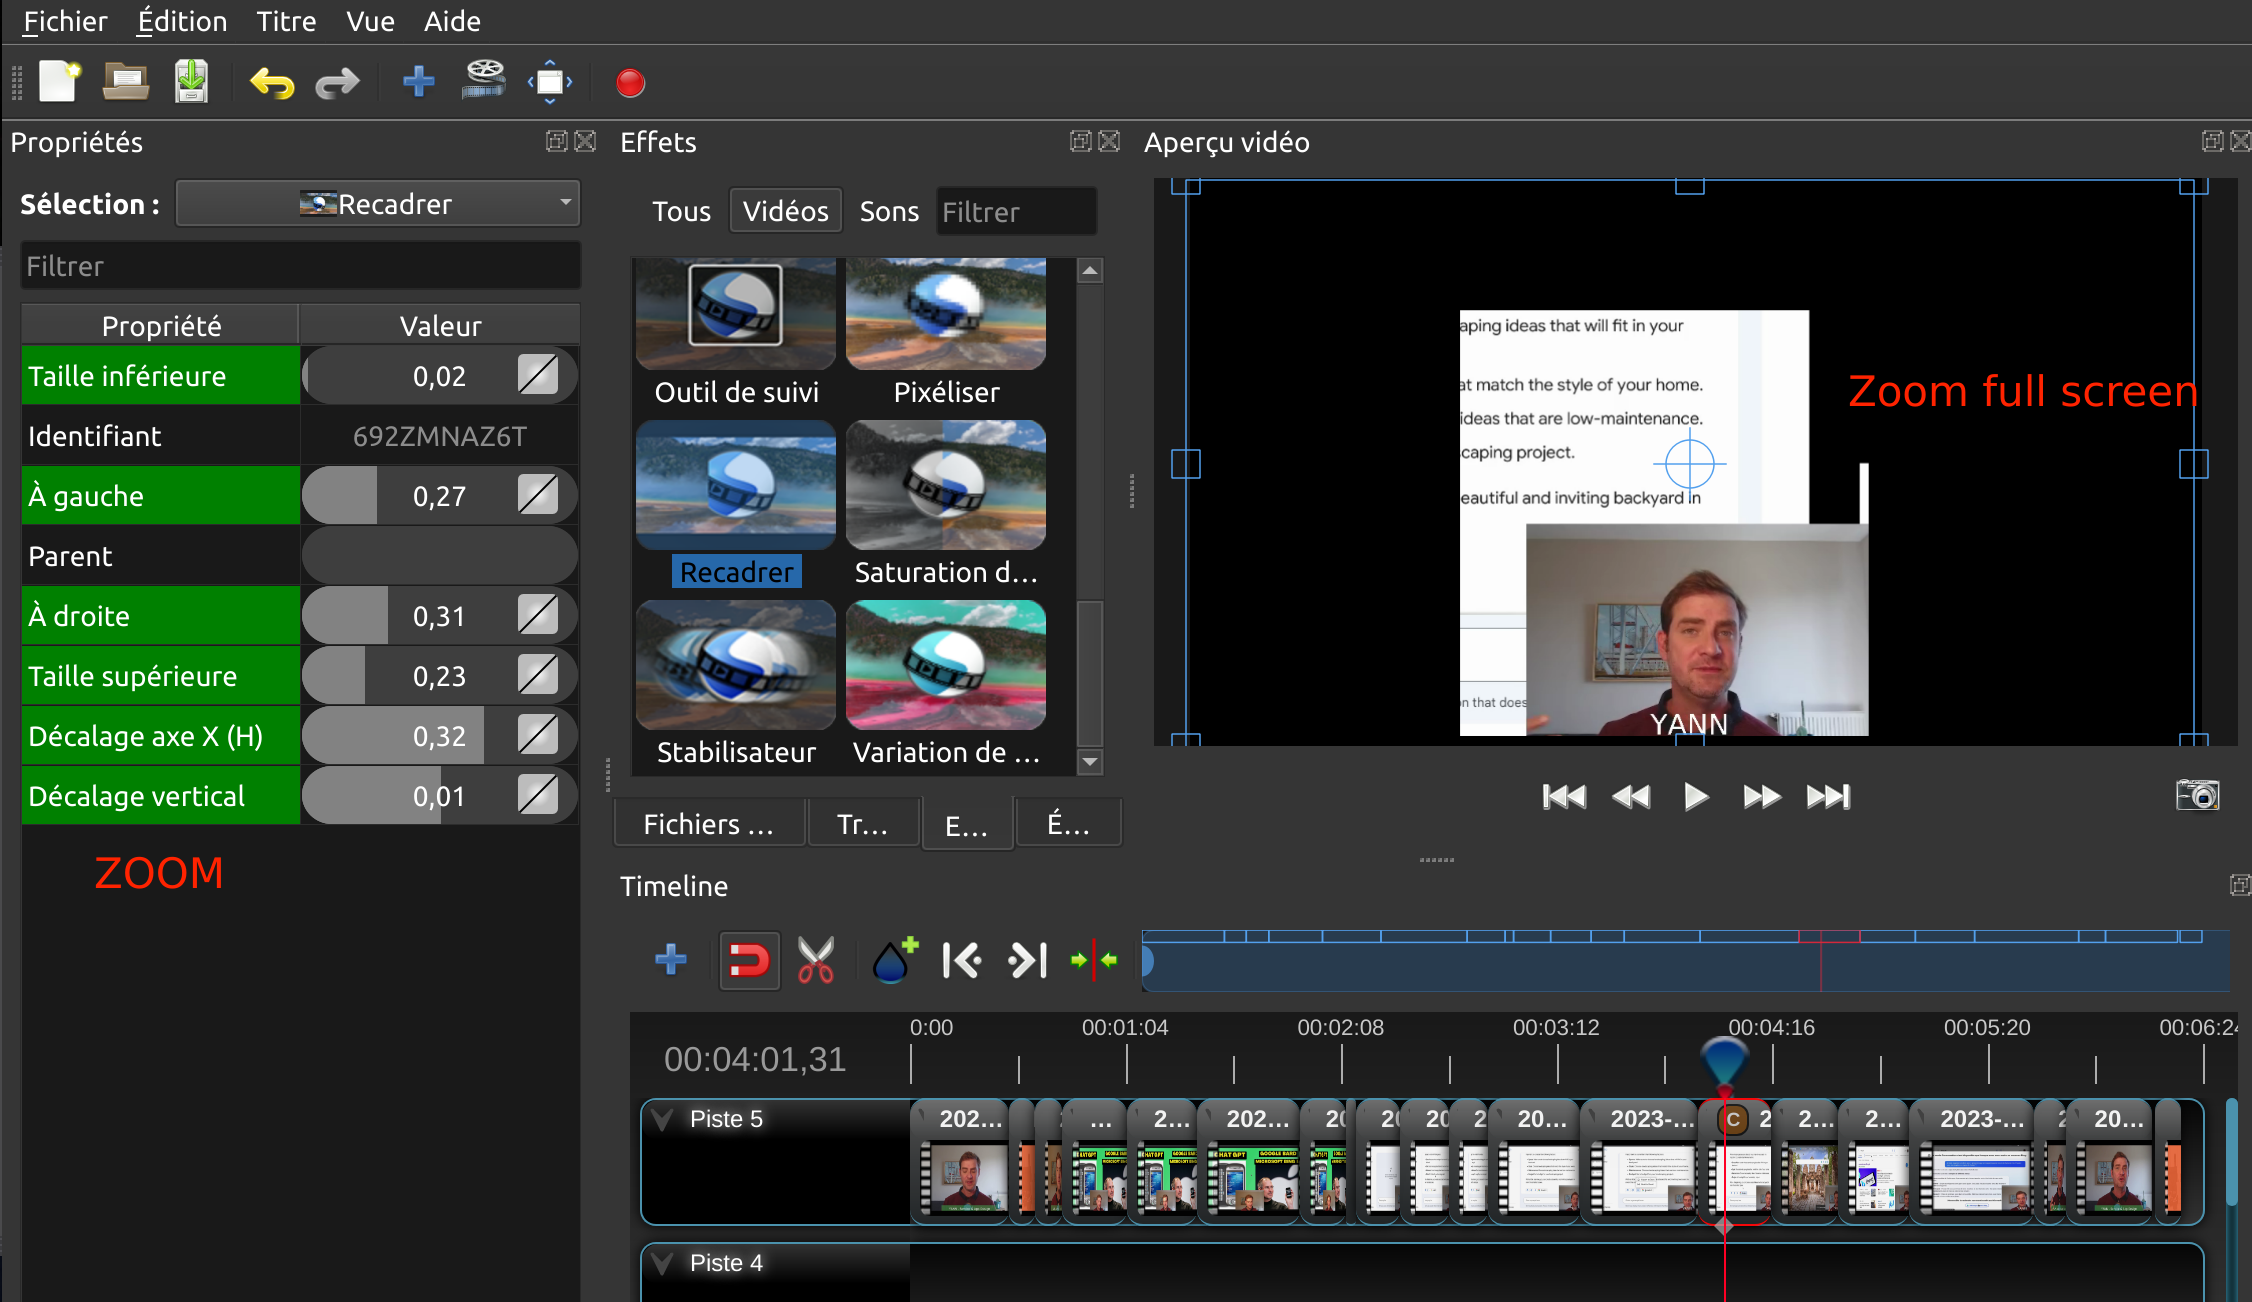Toggle keyframe edit on Taille inférieure

click(539, 374)
